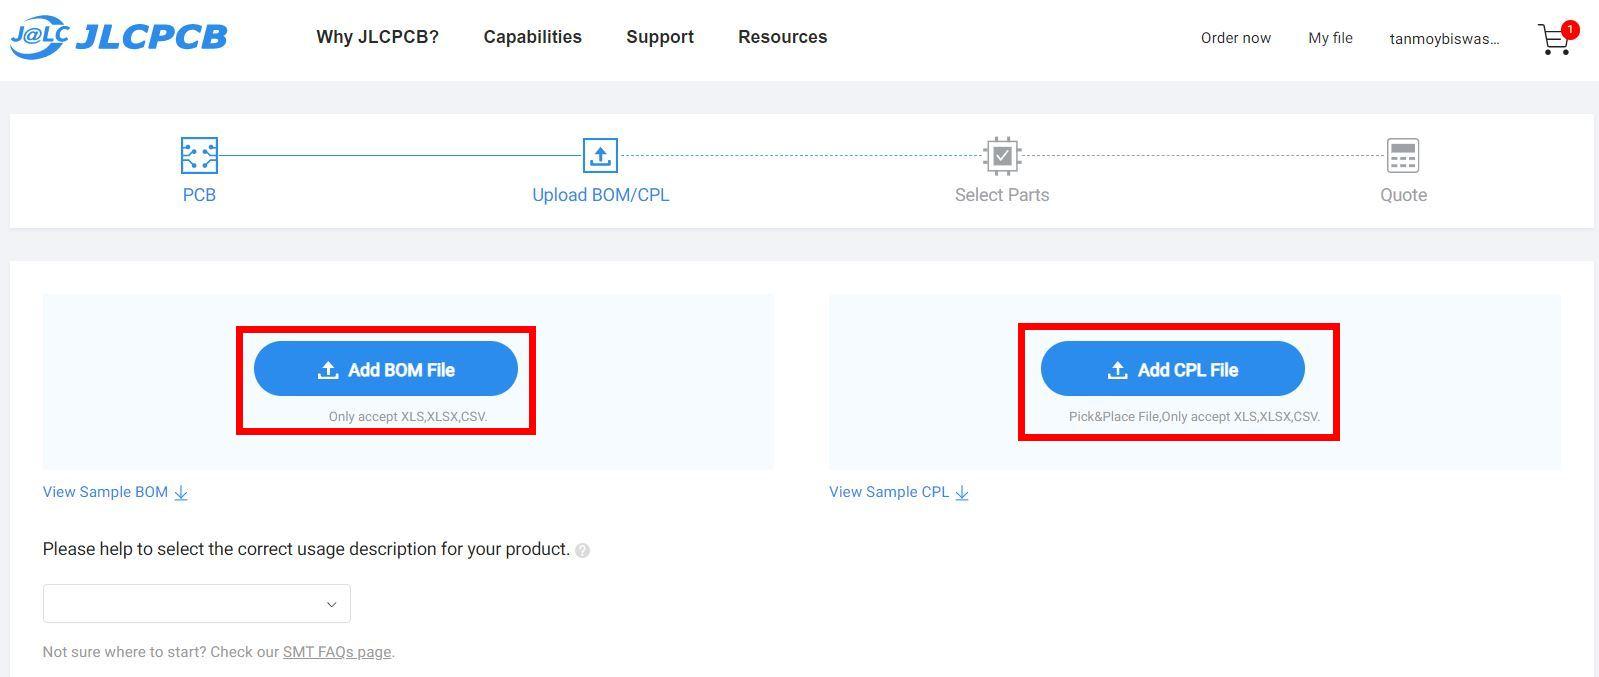Click the usage description help question icon

[x=583, y=550]
